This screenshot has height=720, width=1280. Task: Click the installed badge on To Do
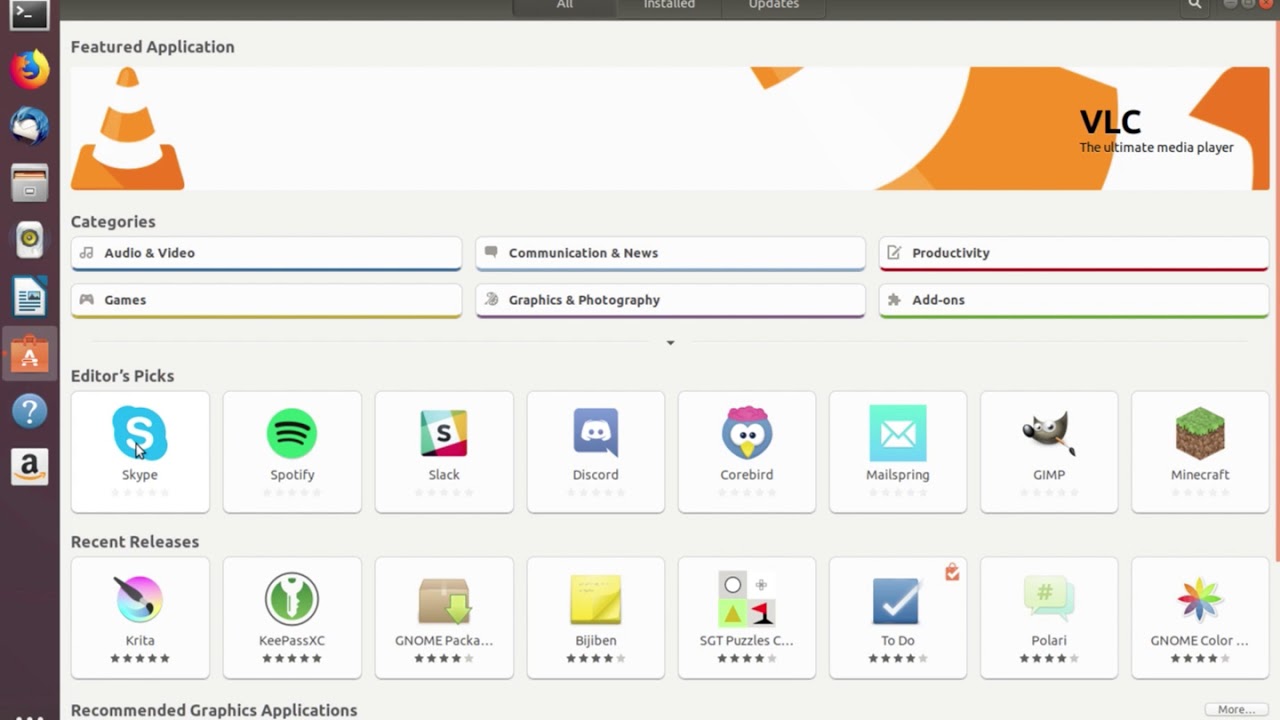coord(952,572)
